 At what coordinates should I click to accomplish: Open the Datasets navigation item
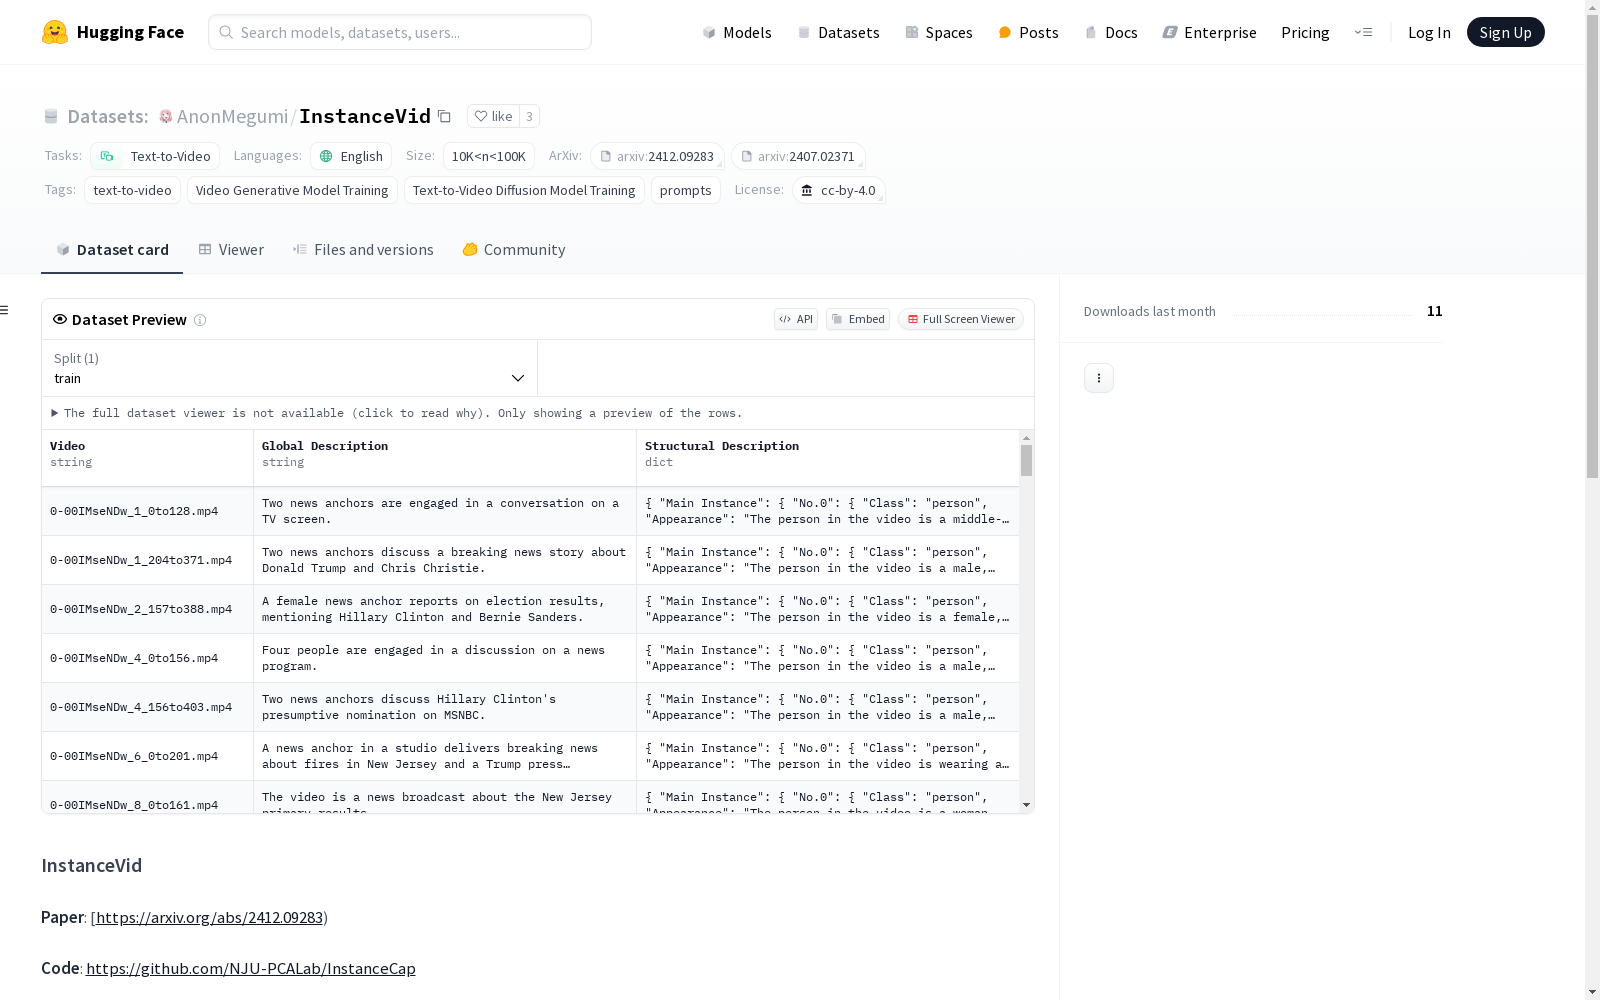click(x=838, y=32)
